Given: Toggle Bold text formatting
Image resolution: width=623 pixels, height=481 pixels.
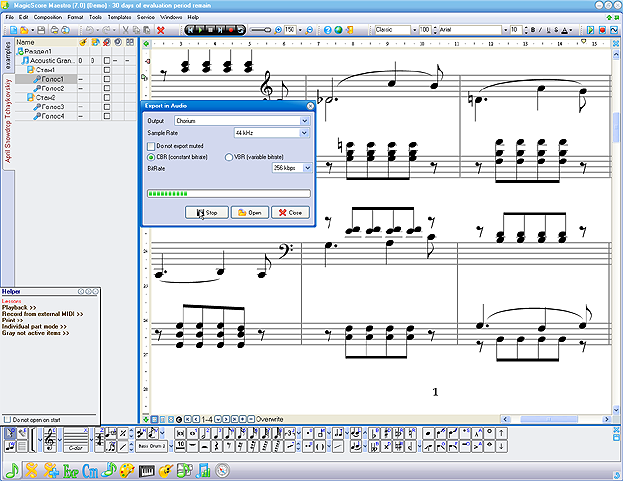Looking at the screenshot, I should [x=533, y=30].
